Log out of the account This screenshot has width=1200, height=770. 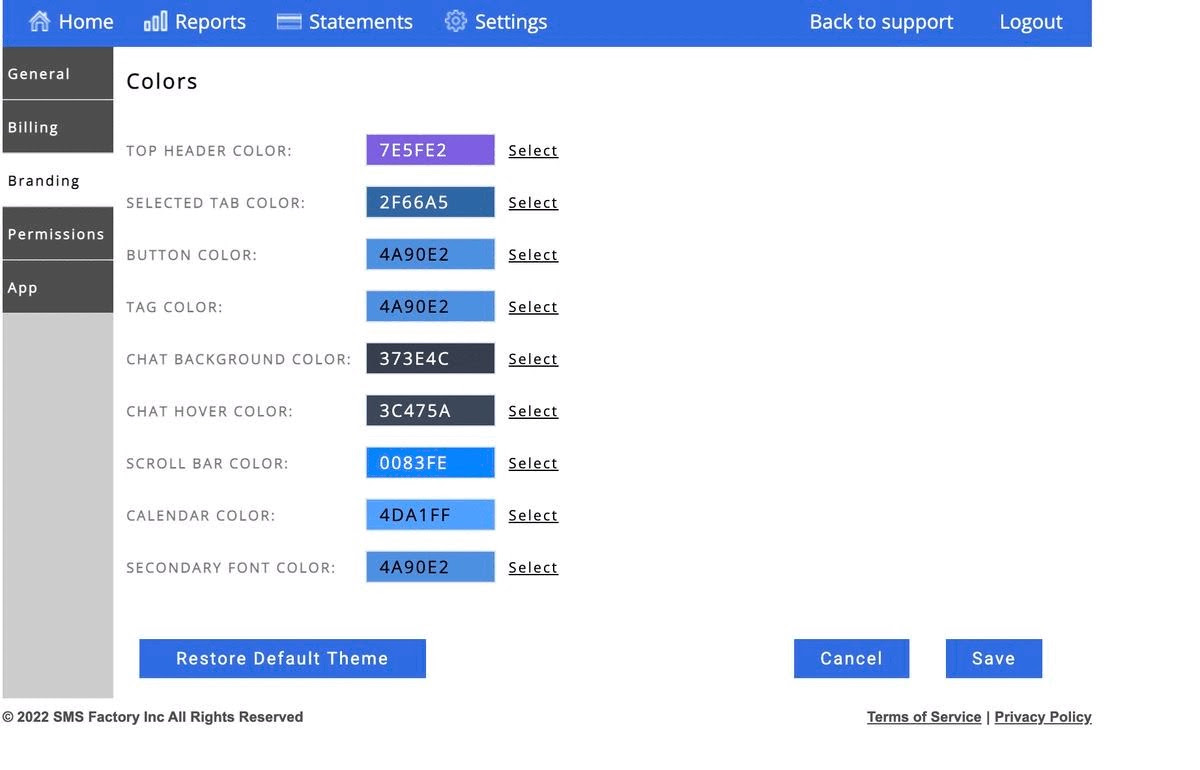click(1031, 21)
